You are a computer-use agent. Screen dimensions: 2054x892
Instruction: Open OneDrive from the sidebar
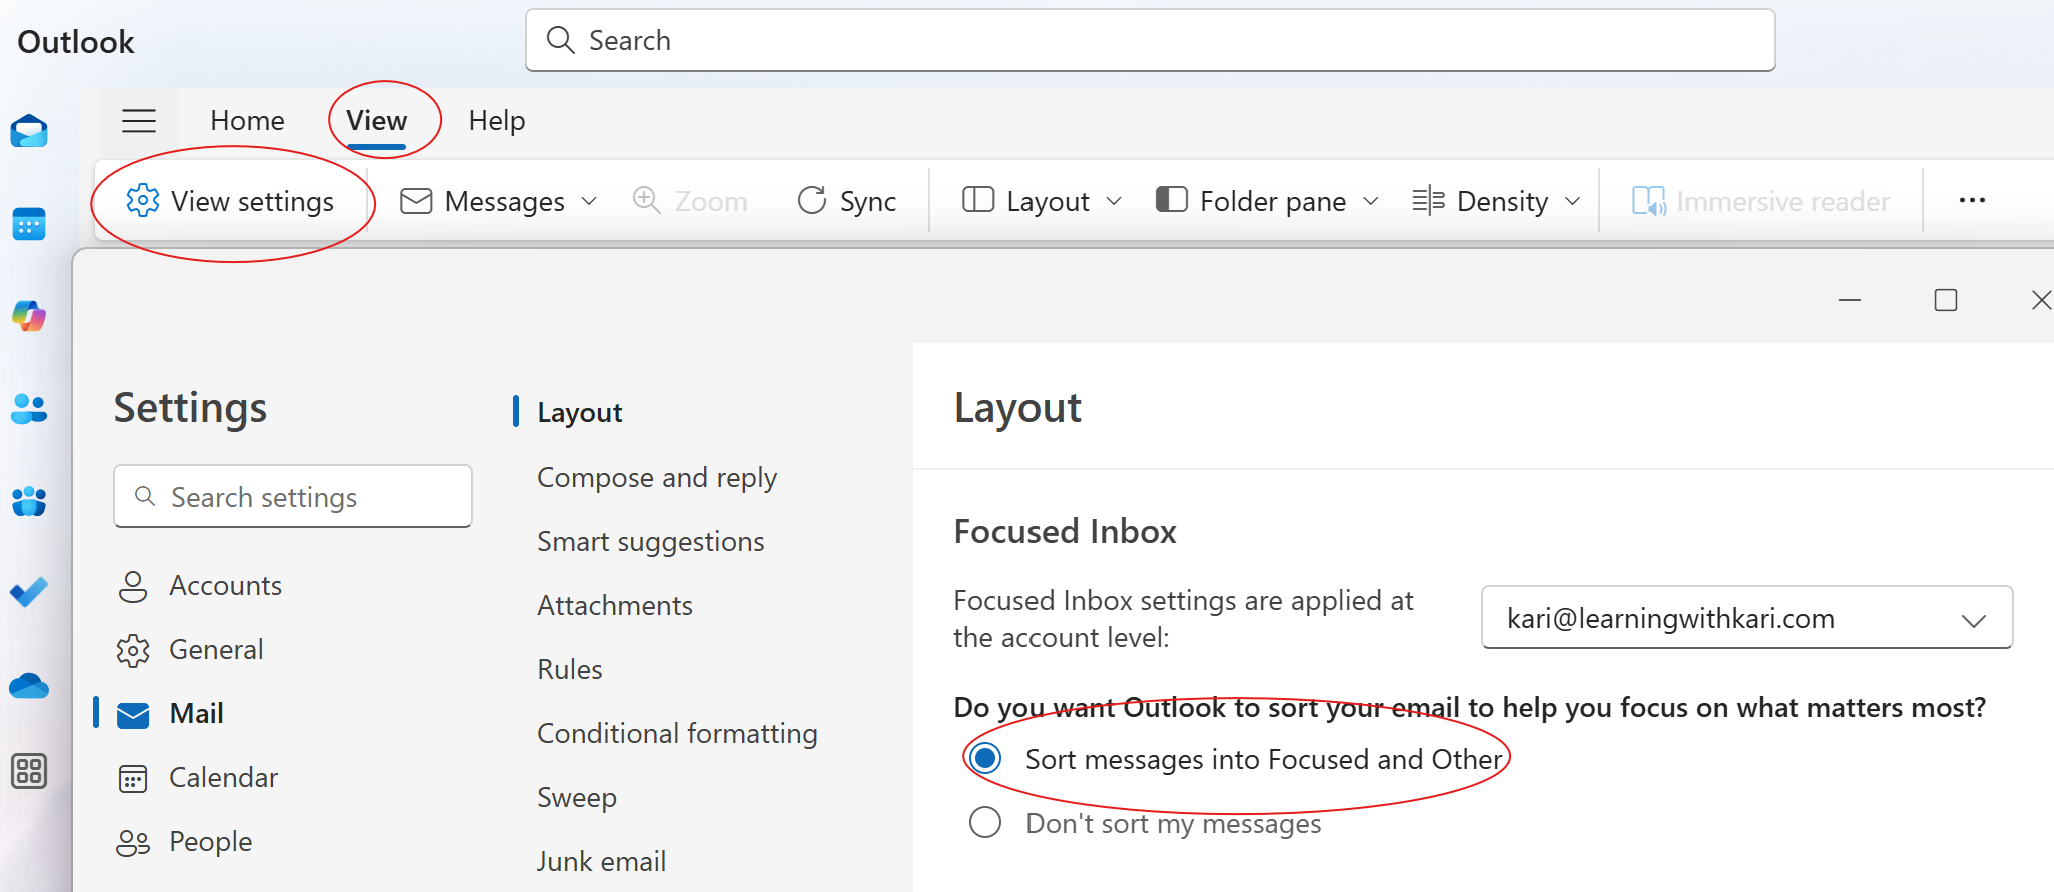pyautogui.click(x=29, y=686)
